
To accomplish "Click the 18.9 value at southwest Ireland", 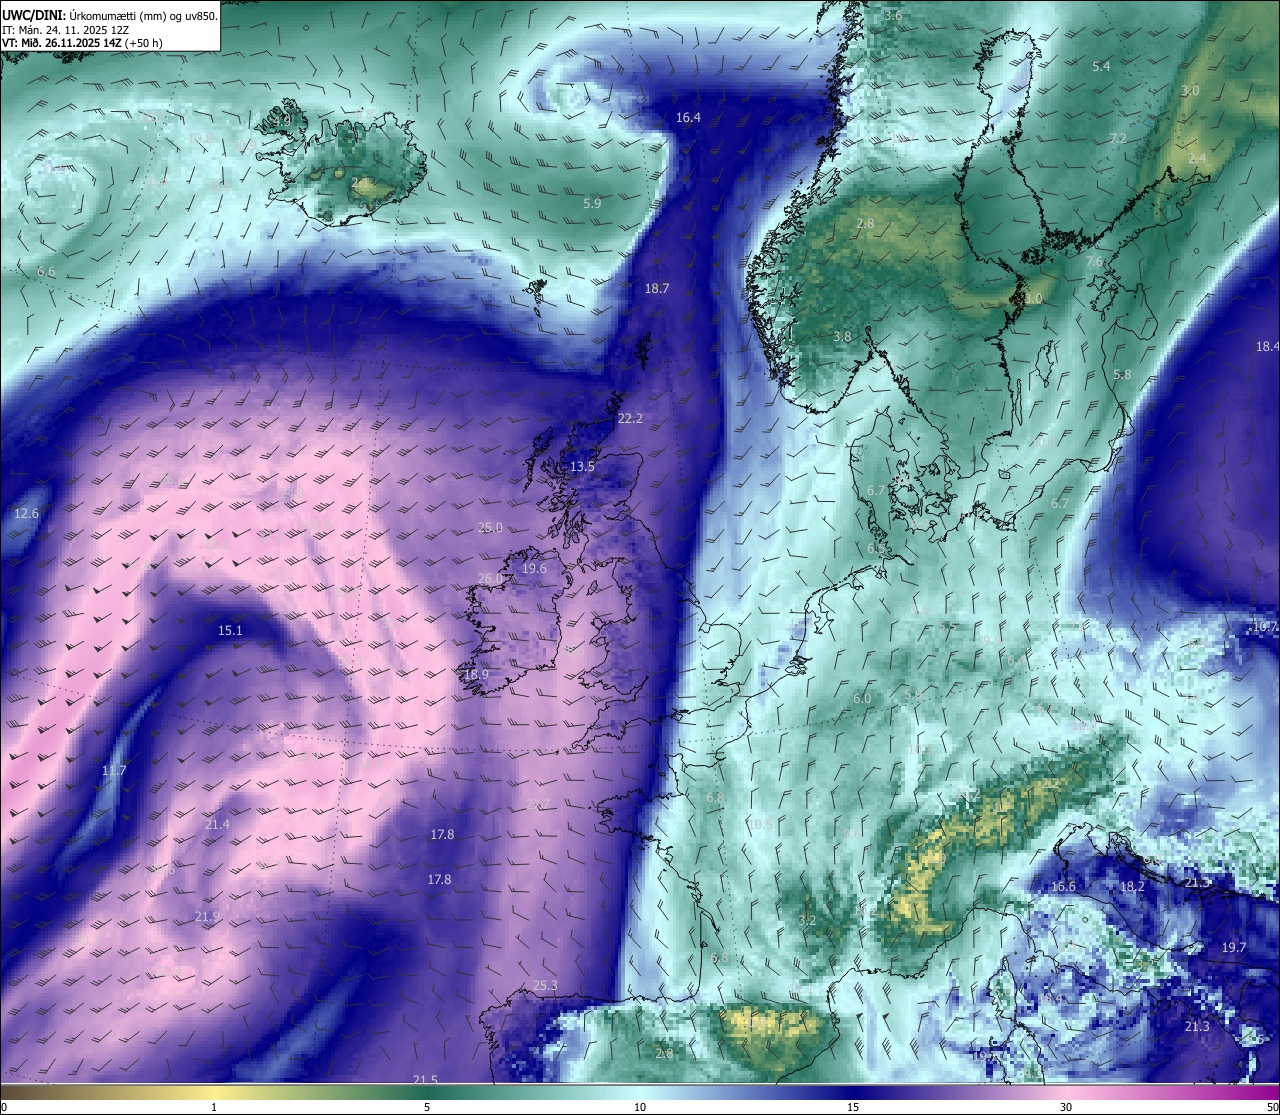I will tap(476, 675).
